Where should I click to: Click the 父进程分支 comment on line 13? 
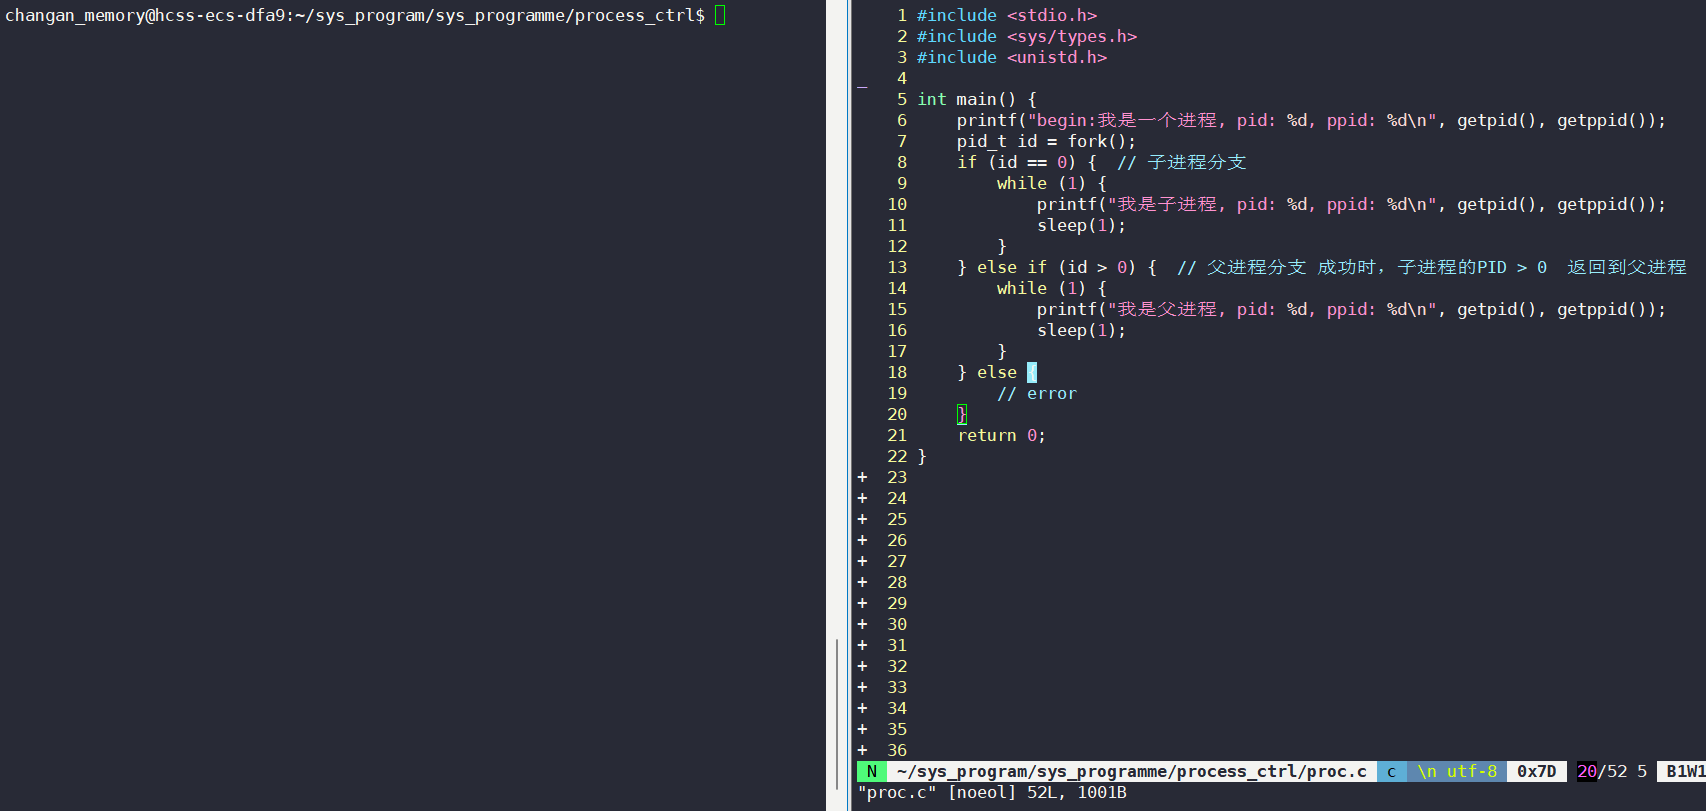1432,267
